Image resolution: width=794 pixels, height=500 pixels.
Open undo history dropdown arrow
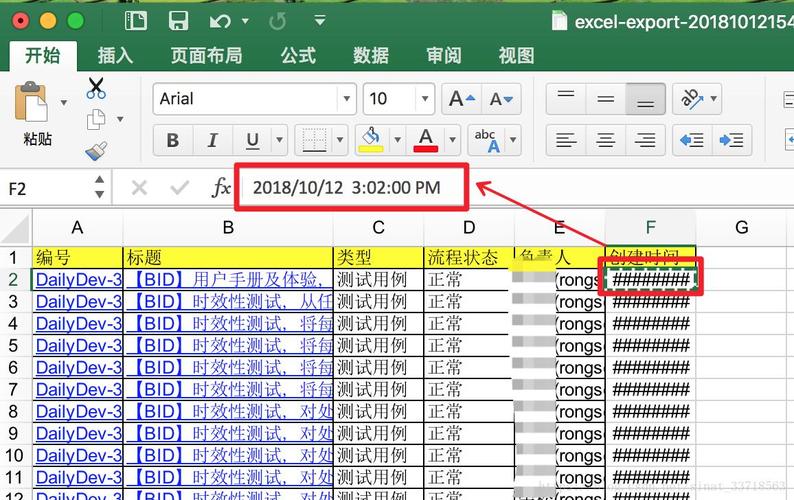coord(245,21)
